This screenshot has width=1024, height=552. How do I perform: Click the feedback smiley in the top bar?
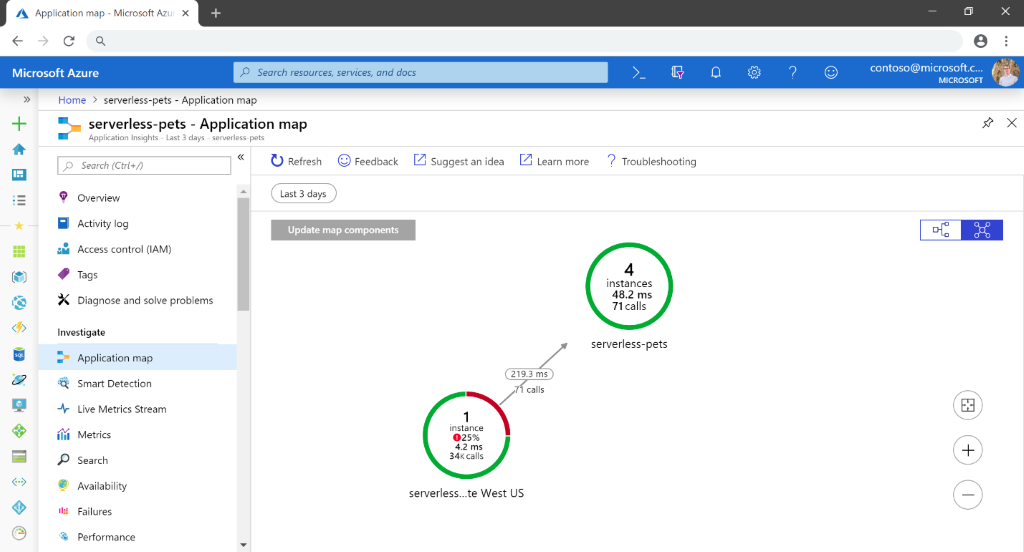(831, 73)
